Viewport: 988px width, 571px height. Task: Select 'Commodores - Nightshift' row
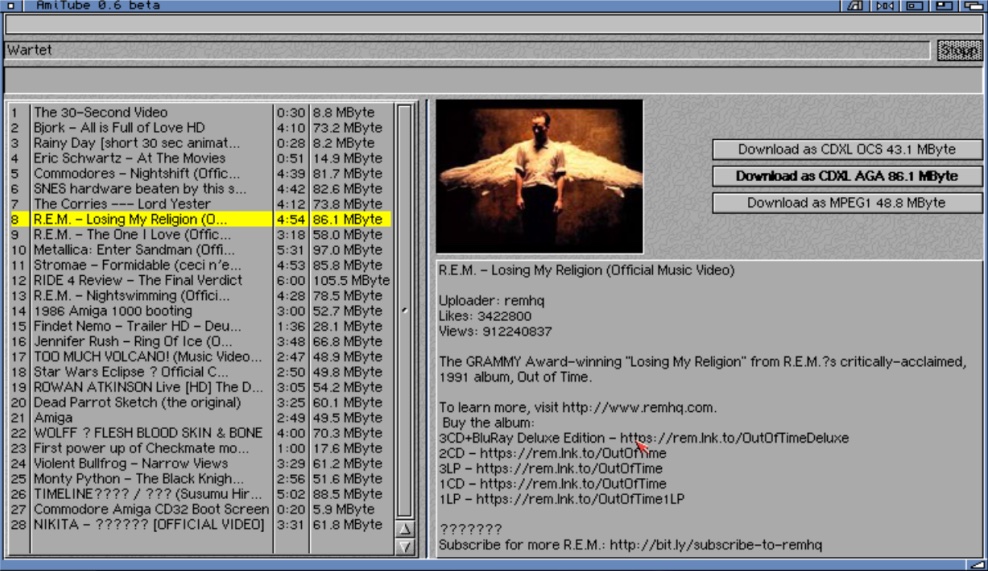click(200, 173)
